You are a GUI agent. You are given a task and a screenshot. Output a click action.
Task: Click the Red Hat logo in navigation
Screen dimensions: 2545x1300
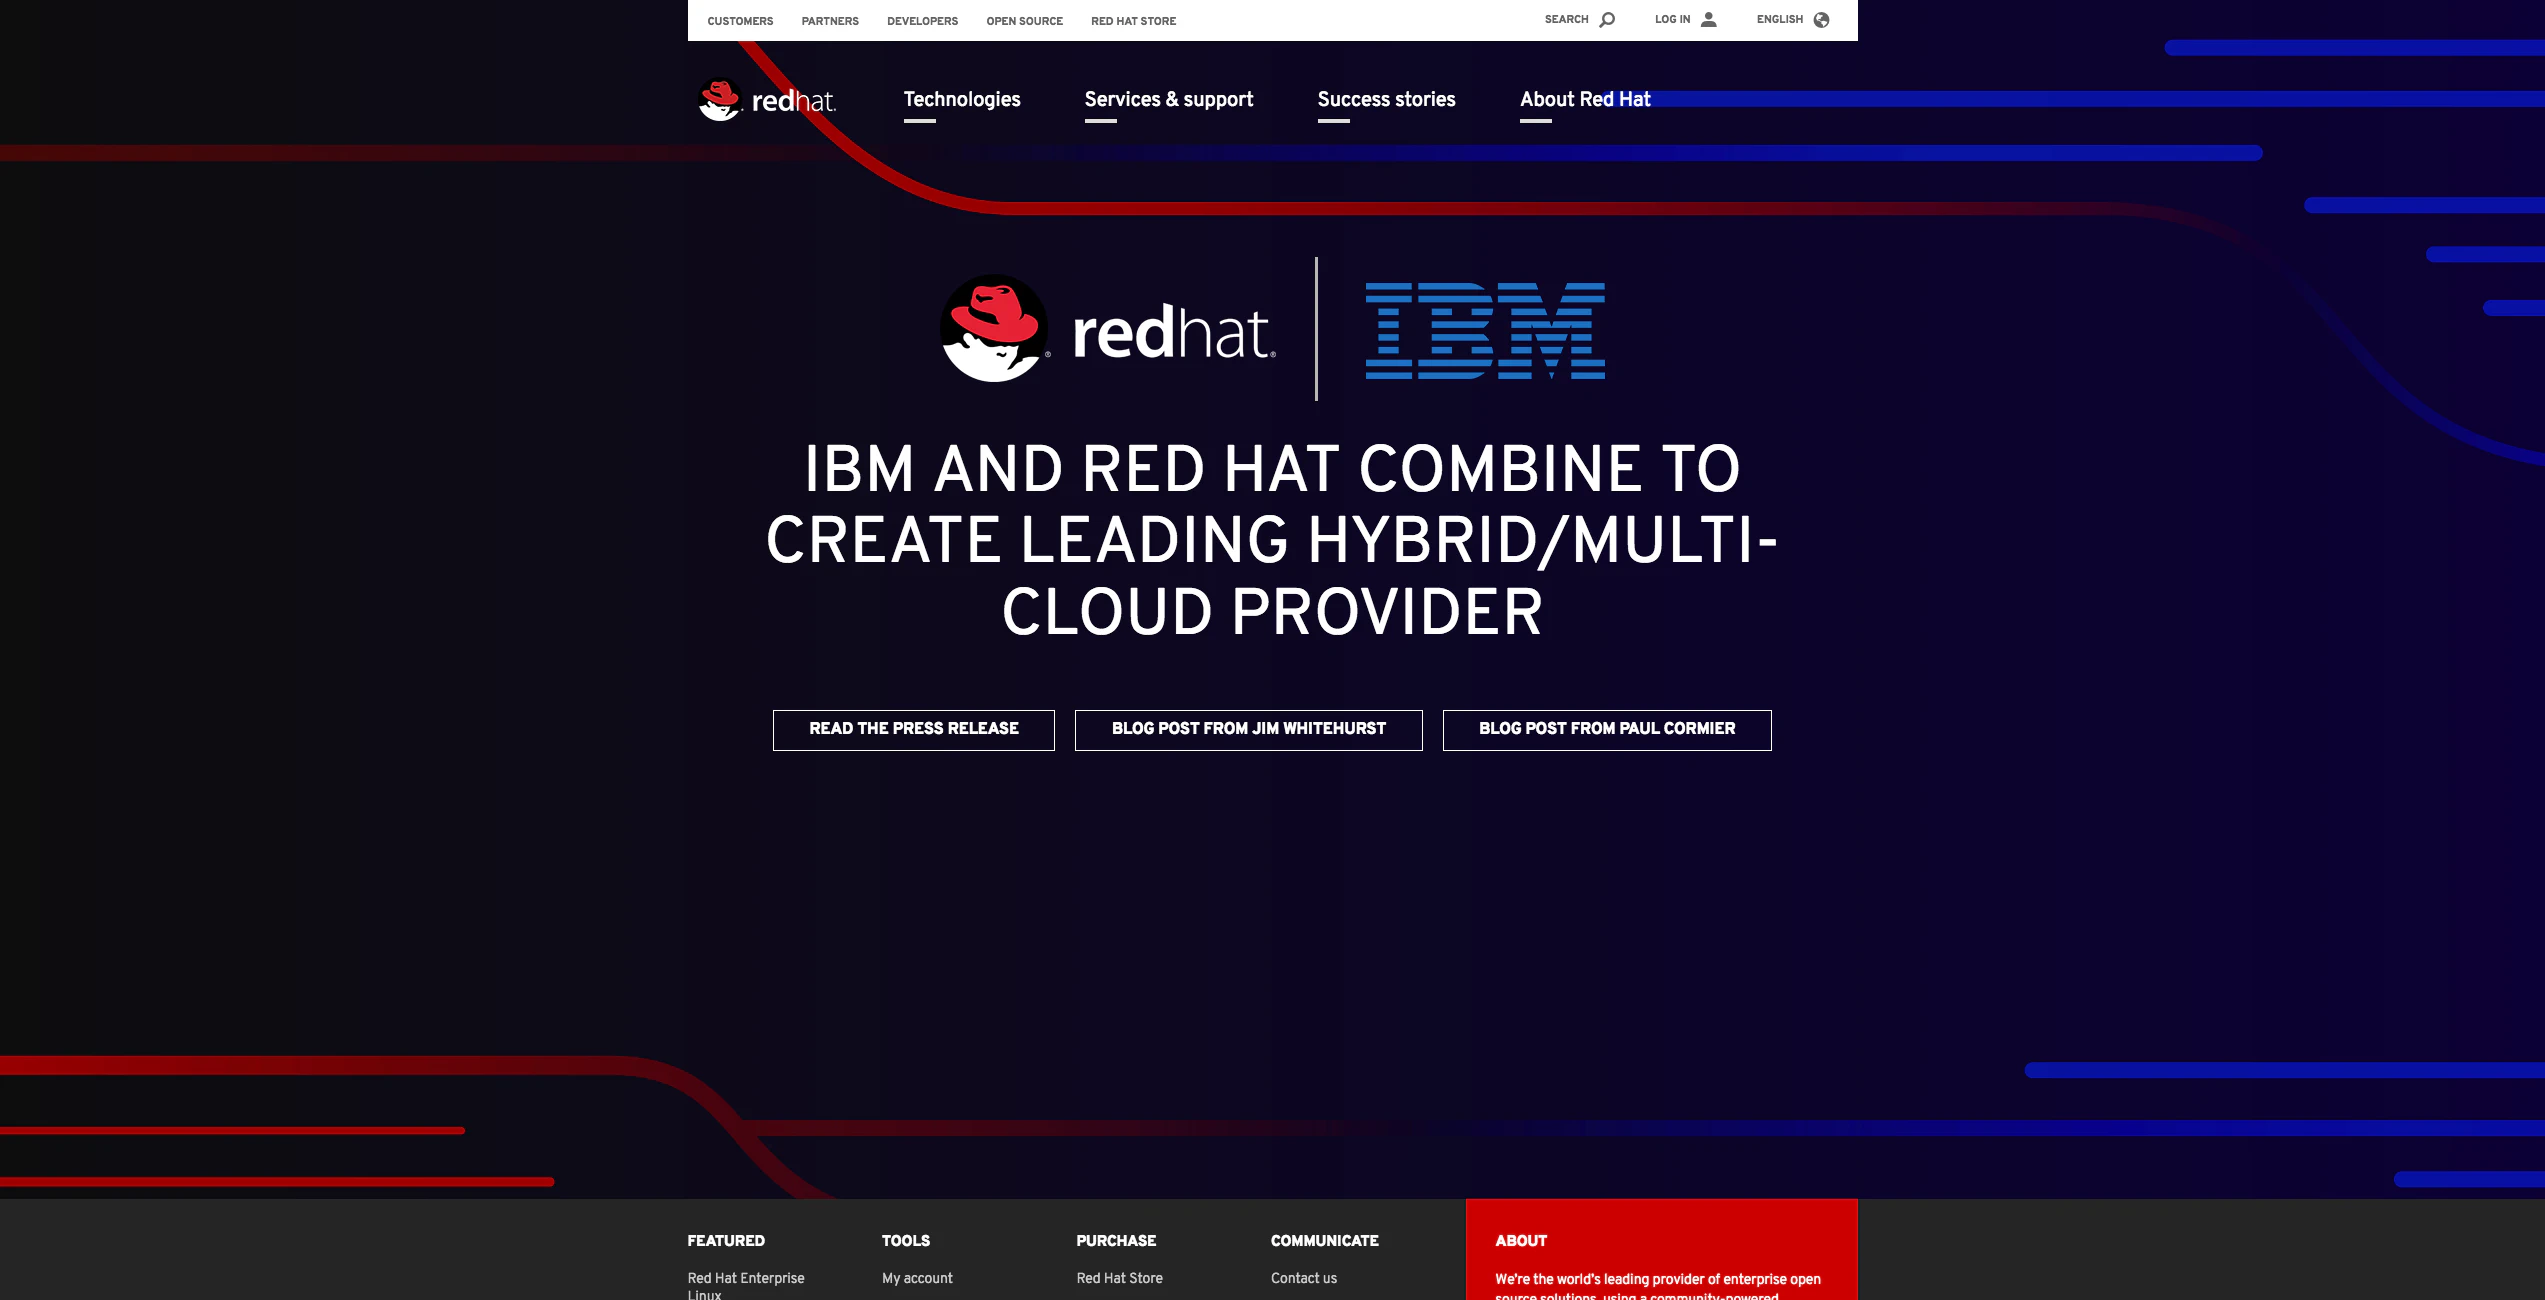click(767, 100)
